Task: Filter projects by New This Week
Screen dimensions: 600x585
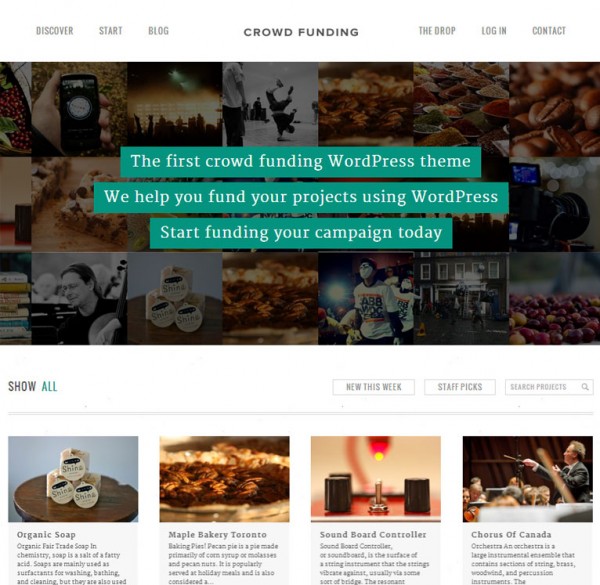Action: tap(373, 387)
